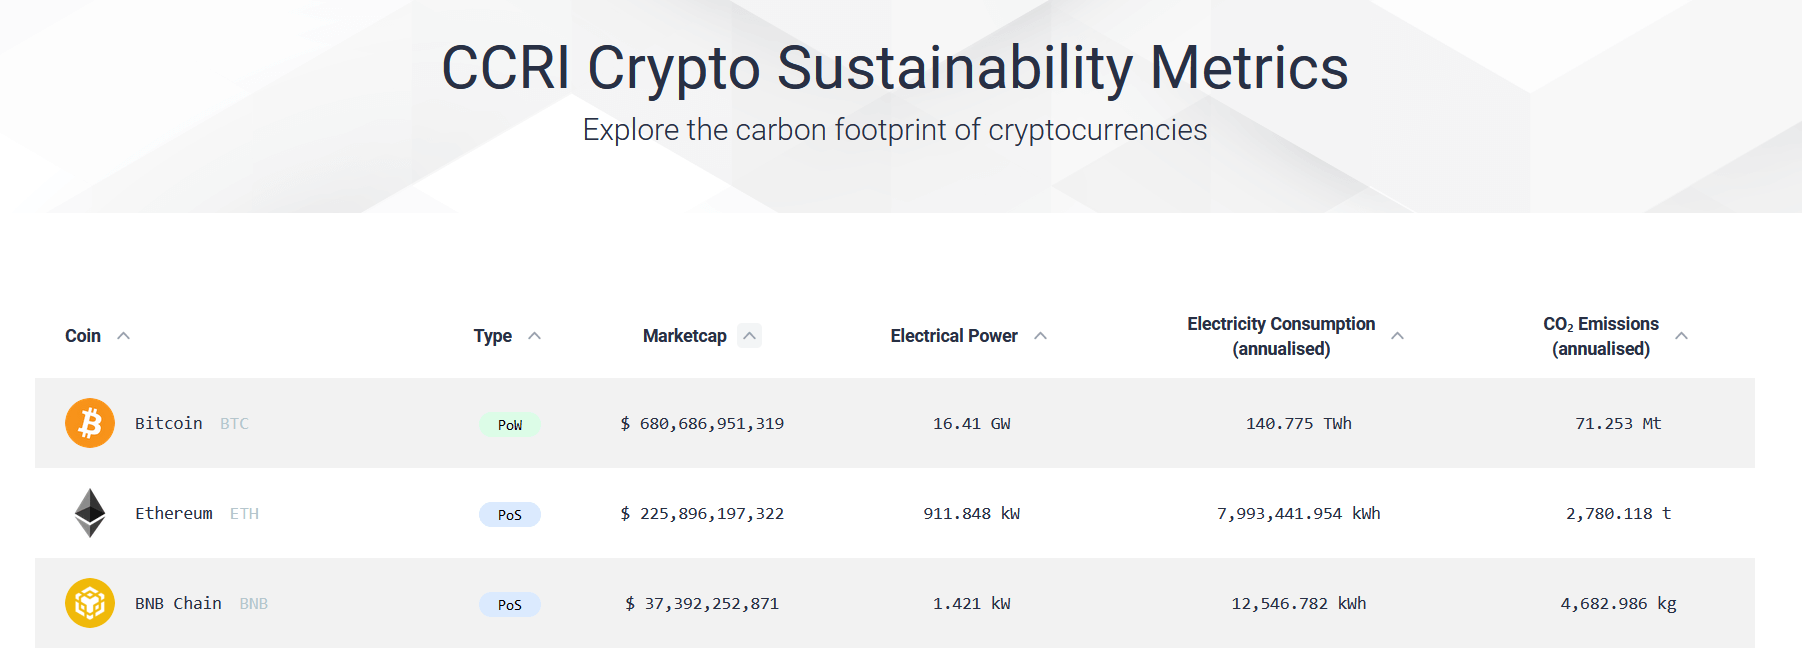Click the Bitcoin name link
The height and width of the screenshot is (652, 1802).
pyautogui.click(x=168, y=422)
